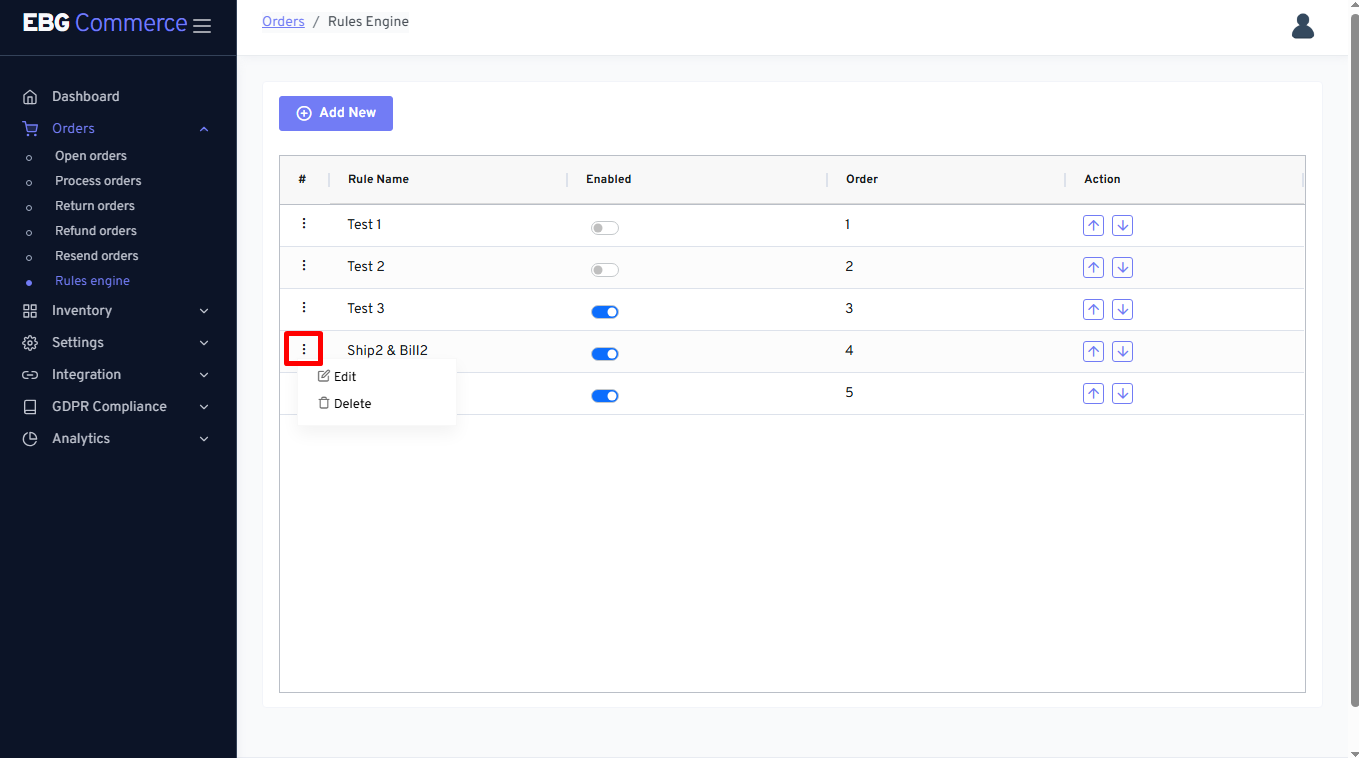Go to Return orders in sidebar
This screenshot has height=758, width=1359.
click(x=95, y=206)
